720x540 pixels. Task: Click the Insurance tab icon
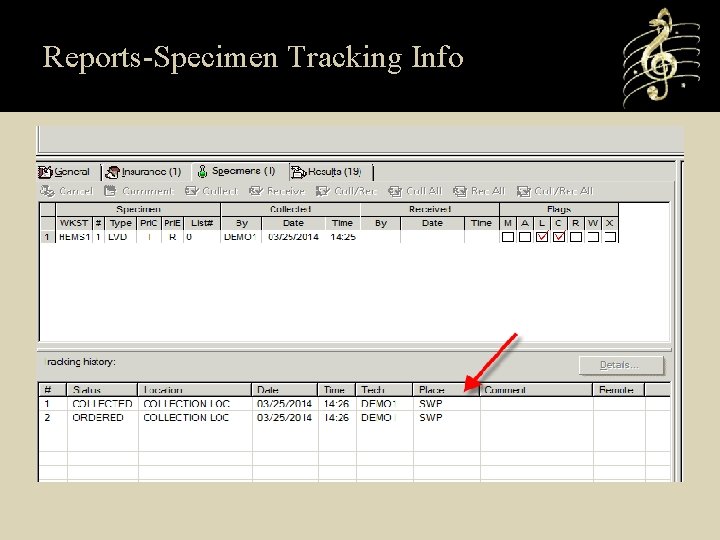[112, 172]
